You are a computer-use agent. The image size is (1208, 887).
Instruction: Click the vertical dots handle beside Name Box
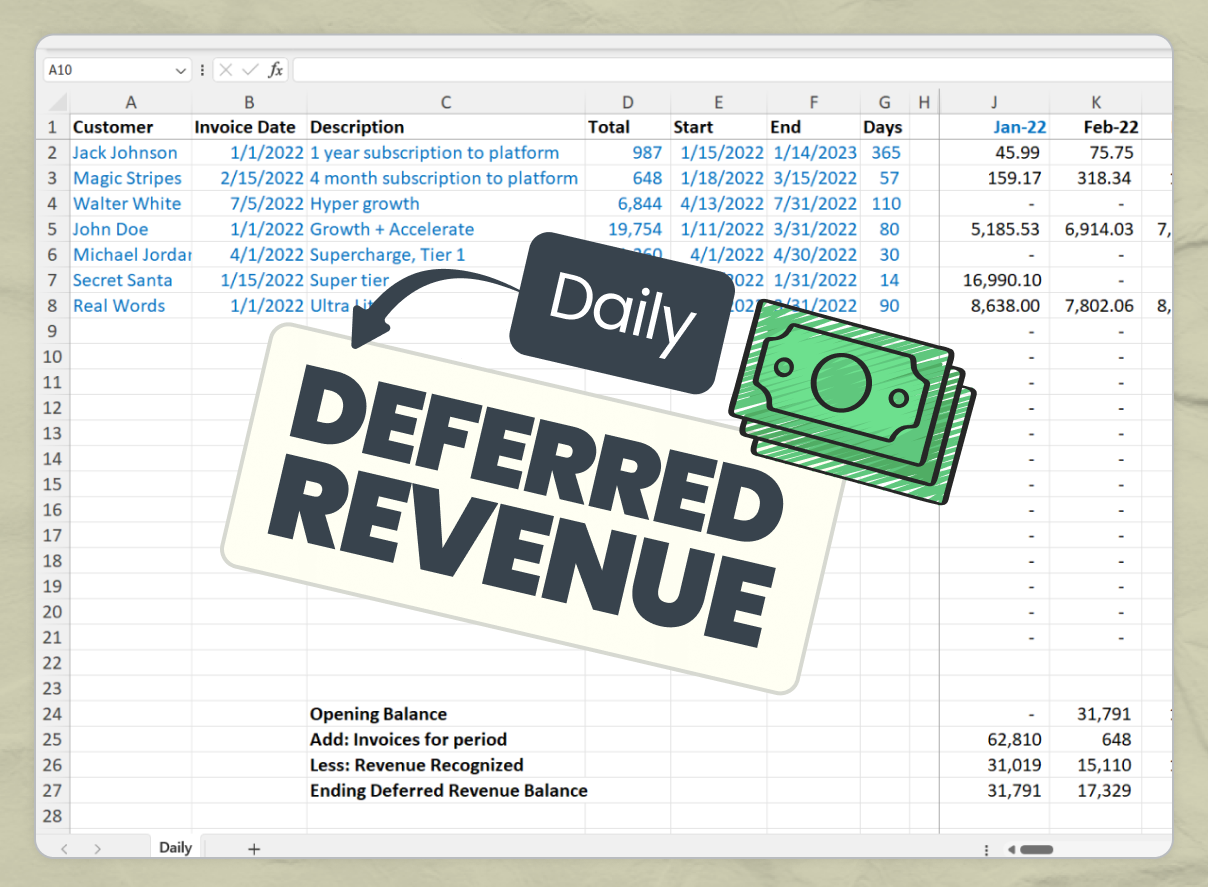[x=202, y=70]
